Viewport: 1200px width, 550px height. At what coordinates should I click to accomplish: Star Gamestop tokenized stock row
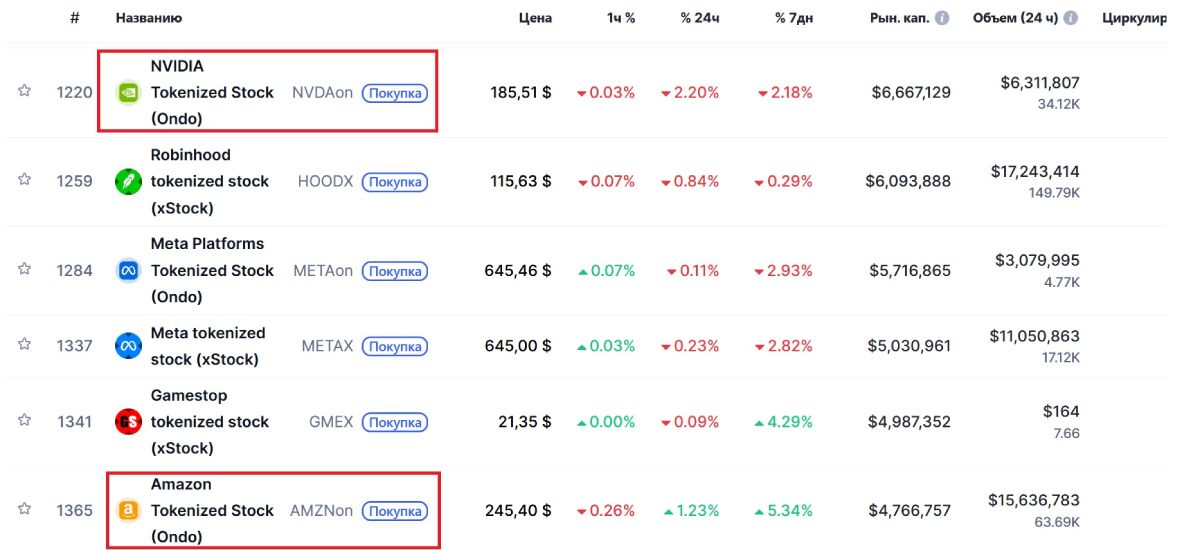pyautogui.click(x=24, y=421)
